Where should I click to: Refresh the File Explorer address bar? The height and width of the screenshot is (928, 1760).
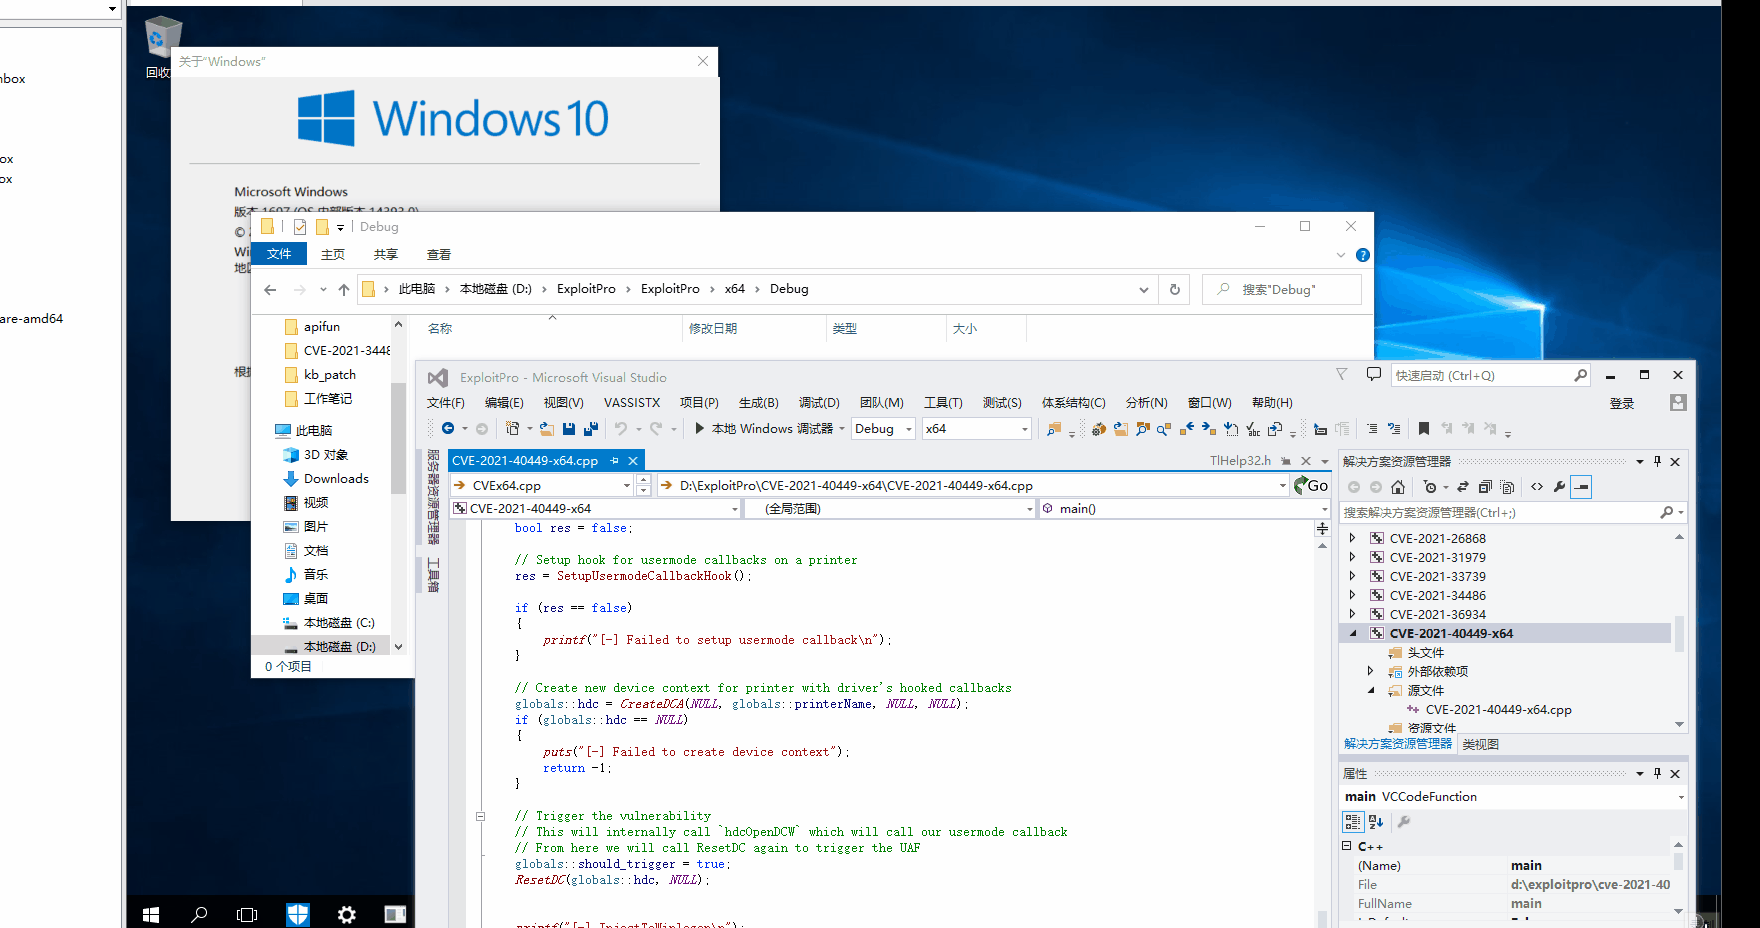coord(1175,289)
